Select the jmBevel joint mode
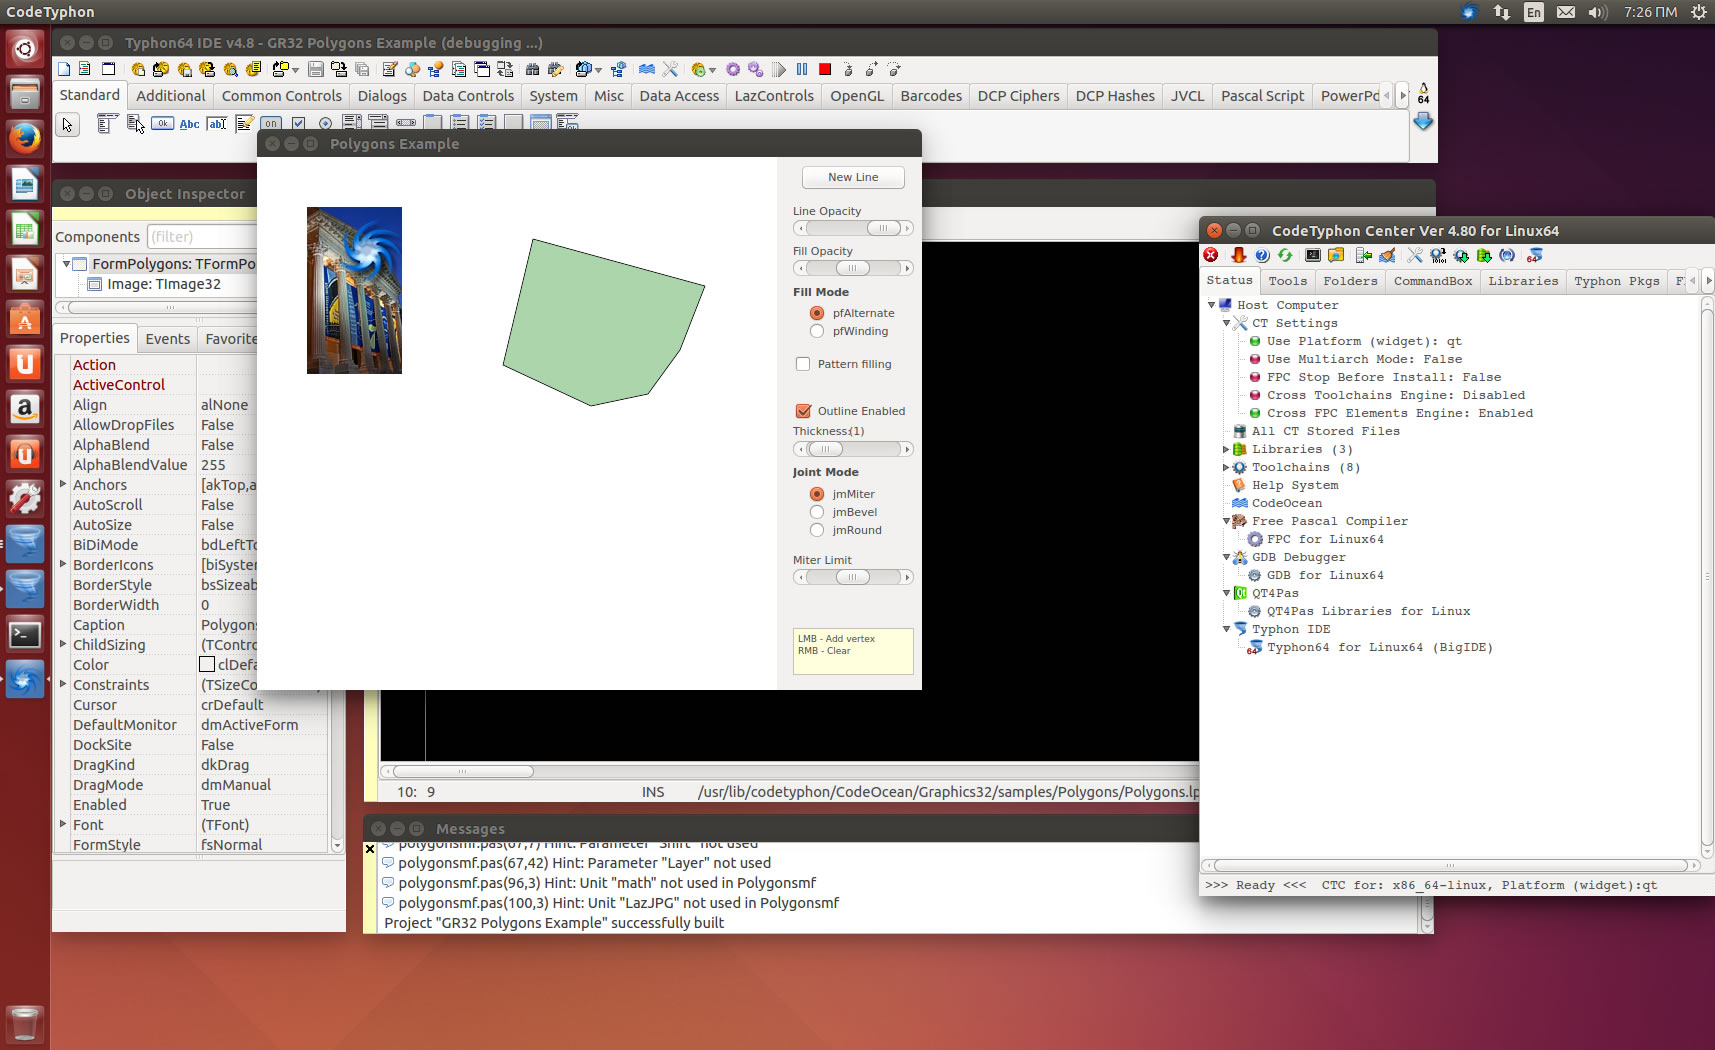Screen dimensions: 1715x1050 click(844, 512)
